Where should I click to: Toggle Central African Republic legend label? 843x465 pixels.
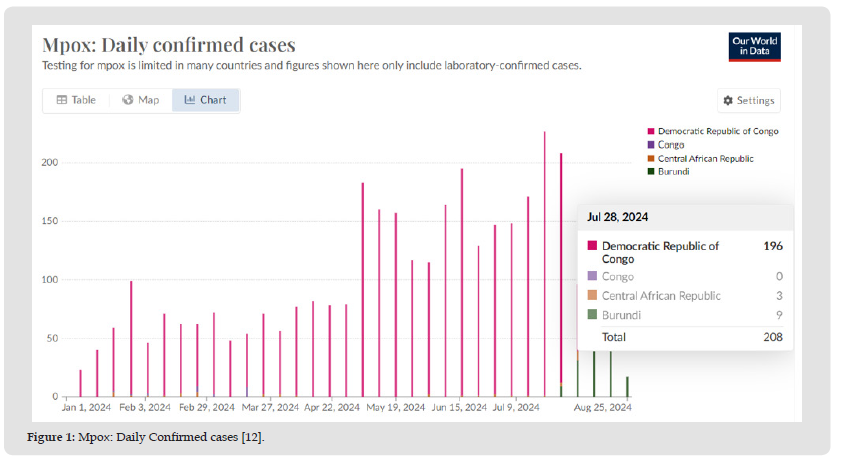(705, 158)
